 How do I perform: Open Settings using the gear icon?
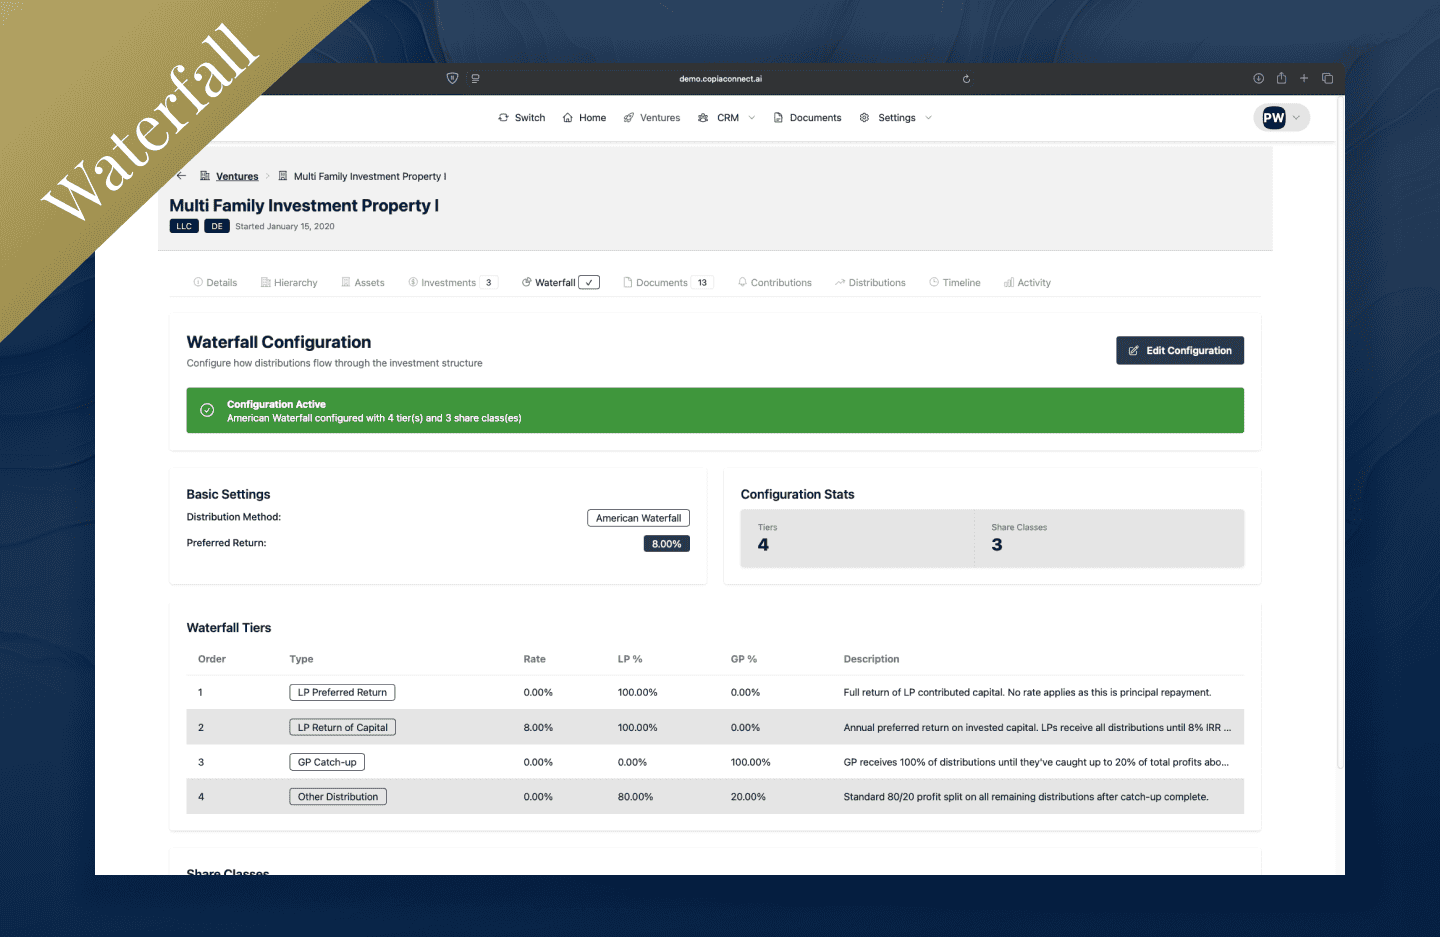[x=864, y=117]
